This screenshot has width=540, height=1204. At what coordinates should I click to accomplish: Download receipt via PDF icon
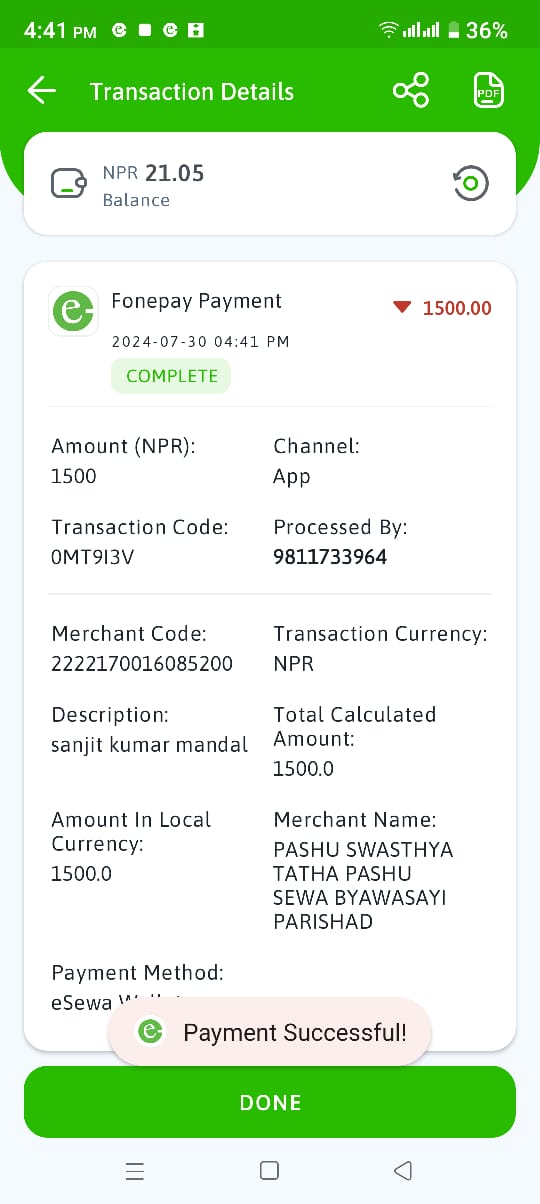(488, 91)
